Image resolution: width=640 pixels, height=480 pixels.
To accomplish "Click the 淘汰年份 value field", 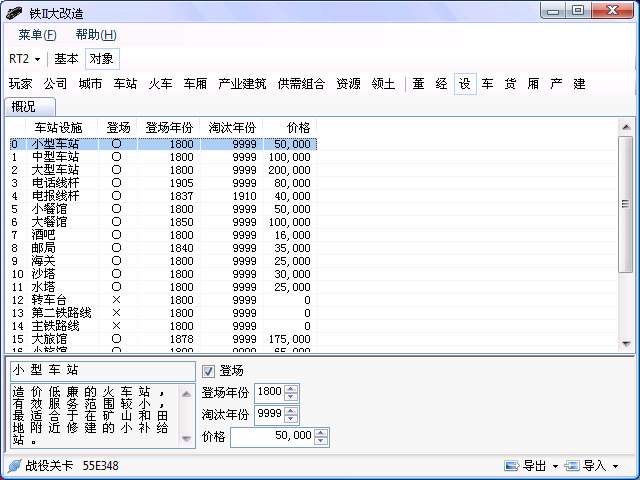I will pos(270,415).
